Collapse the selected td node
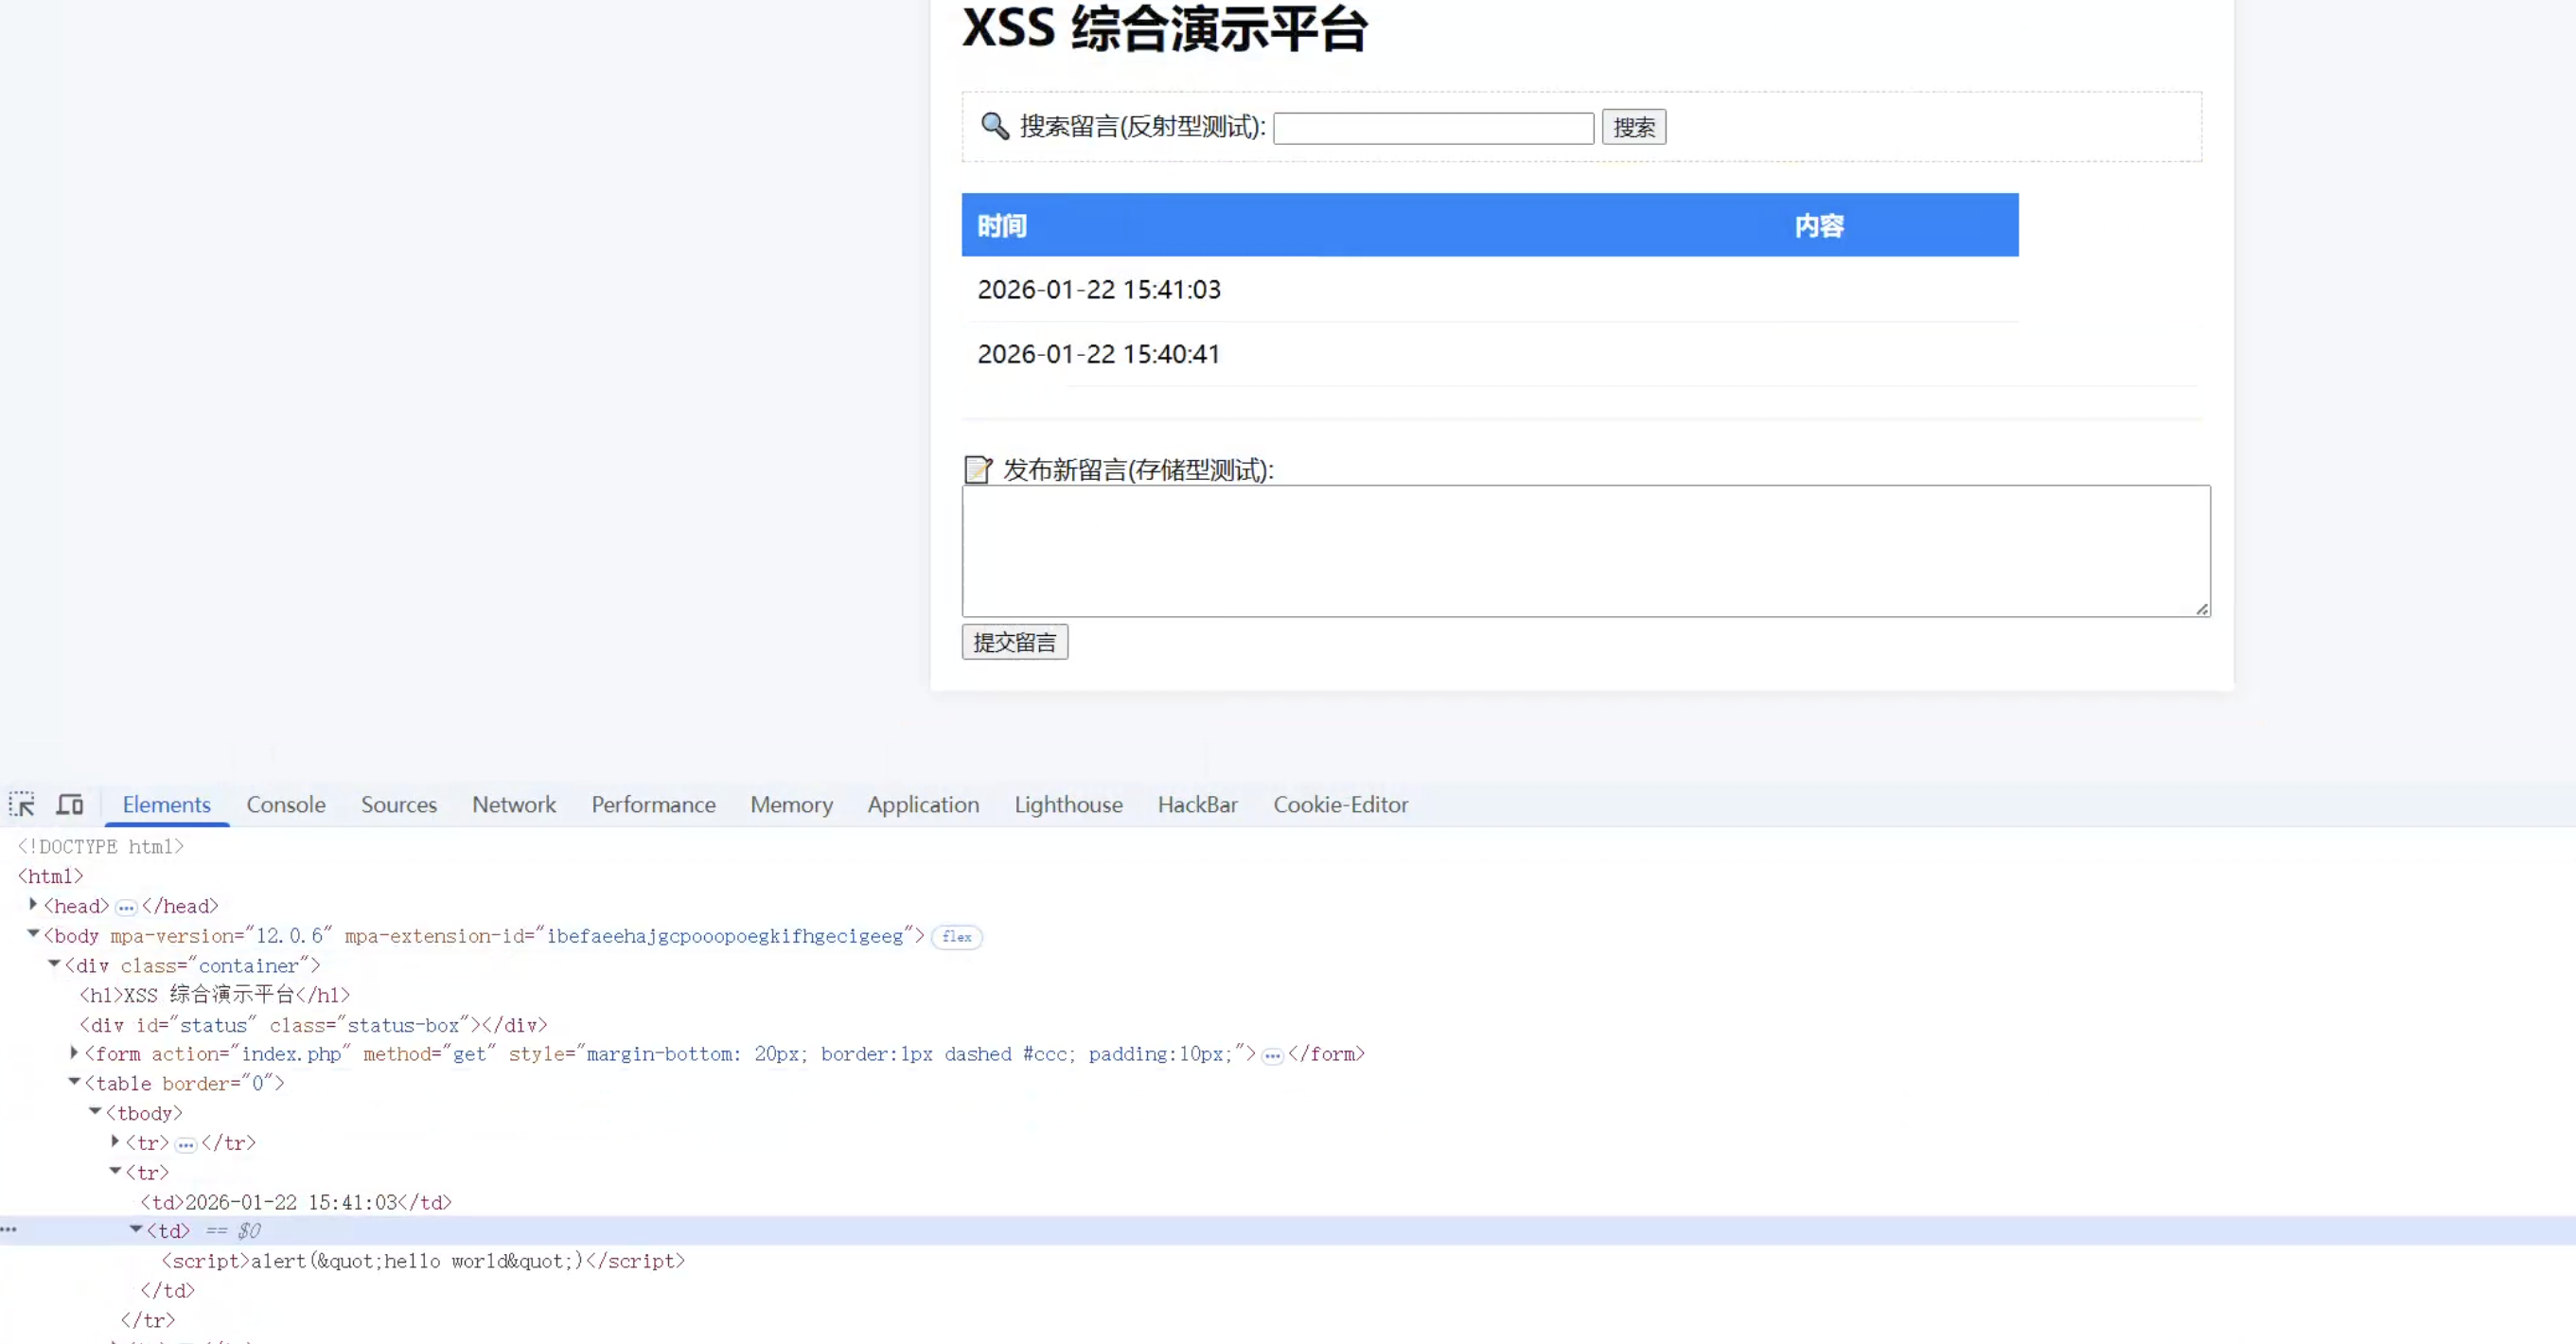 tap(136, 1230)
